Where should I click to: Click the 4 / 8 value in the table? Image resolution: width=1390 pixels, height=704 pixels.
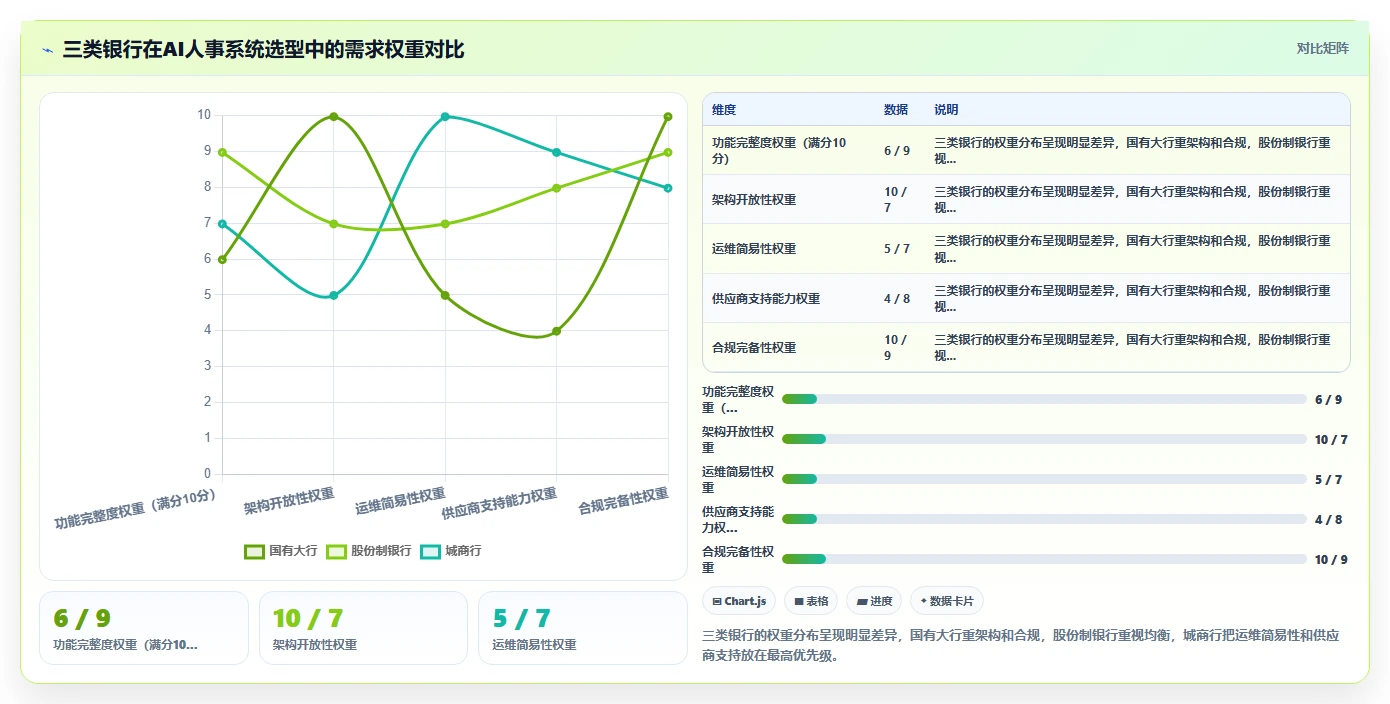pyautogui.click(x=897, y=298)
